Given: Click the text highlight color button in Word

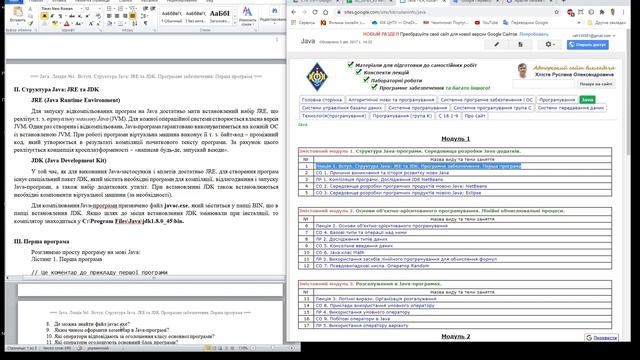Looking at the screenshot, I should 54,23.
